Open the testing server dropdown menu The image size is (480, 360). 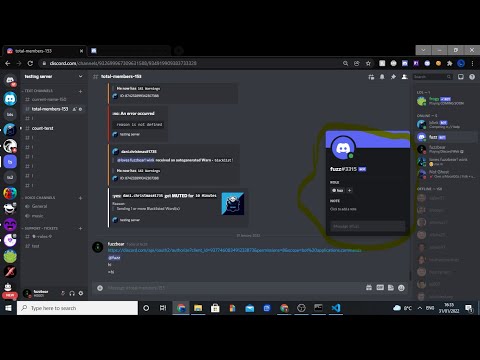click(80, 76)
